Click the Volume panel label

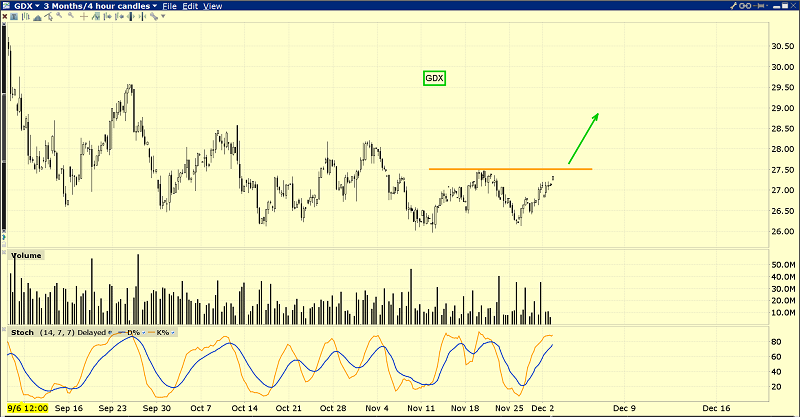26,255
